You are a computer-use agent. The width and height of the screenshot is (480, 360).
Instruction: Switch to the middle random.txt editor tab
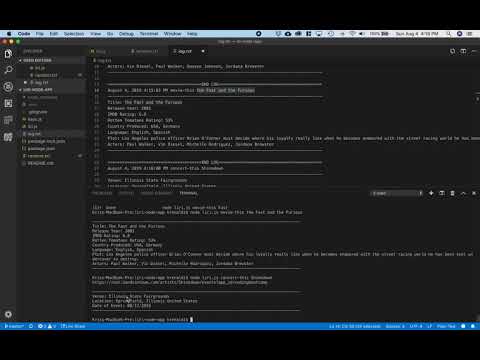[x=145, y=51]
